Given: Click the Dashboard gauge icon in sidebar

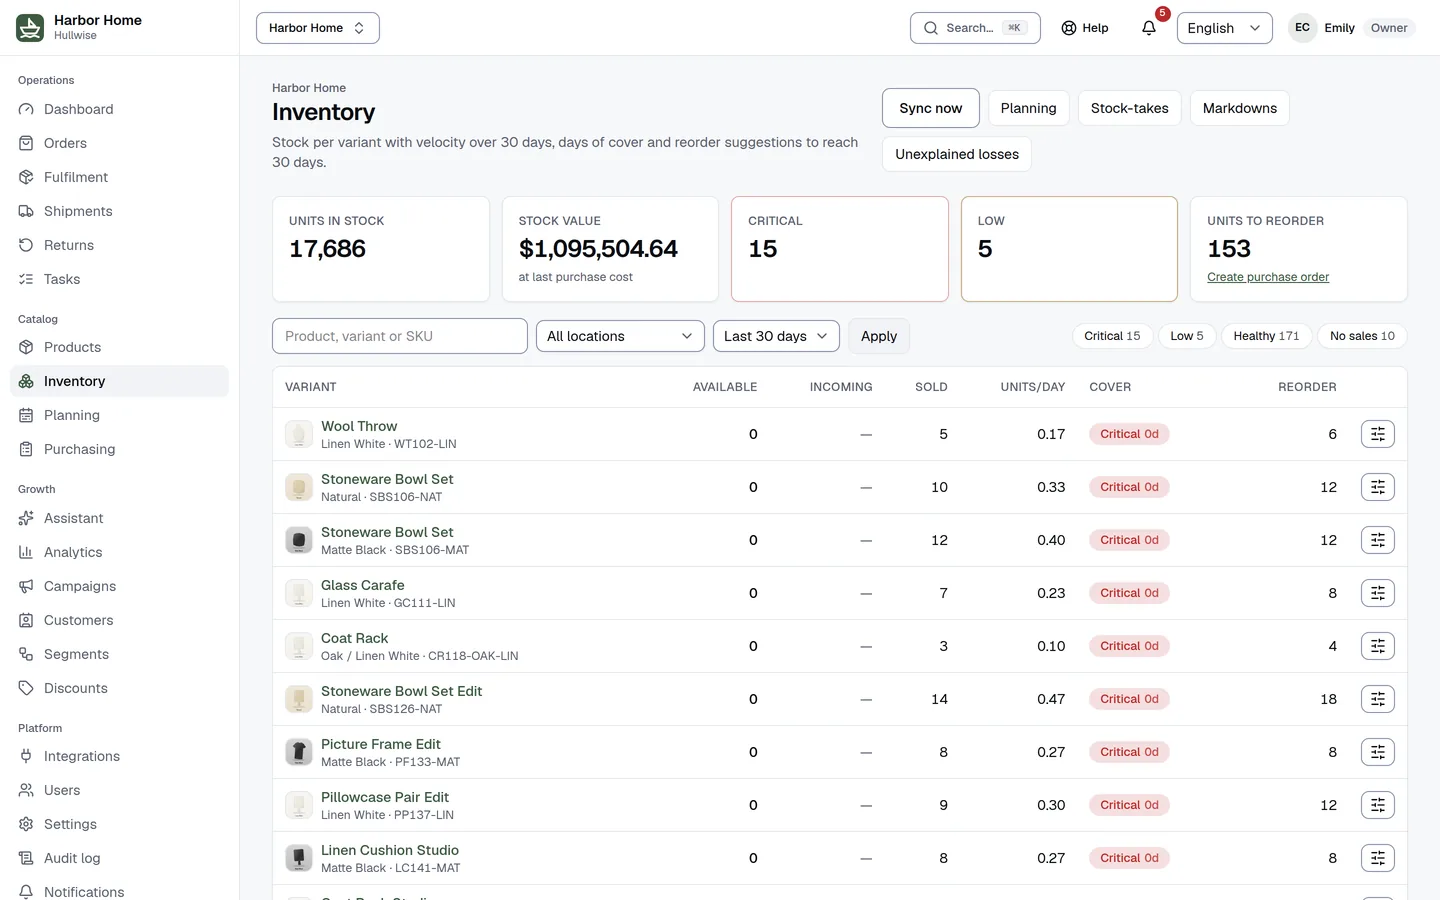Looking at the screenshot, I should [x=26, y=109].
